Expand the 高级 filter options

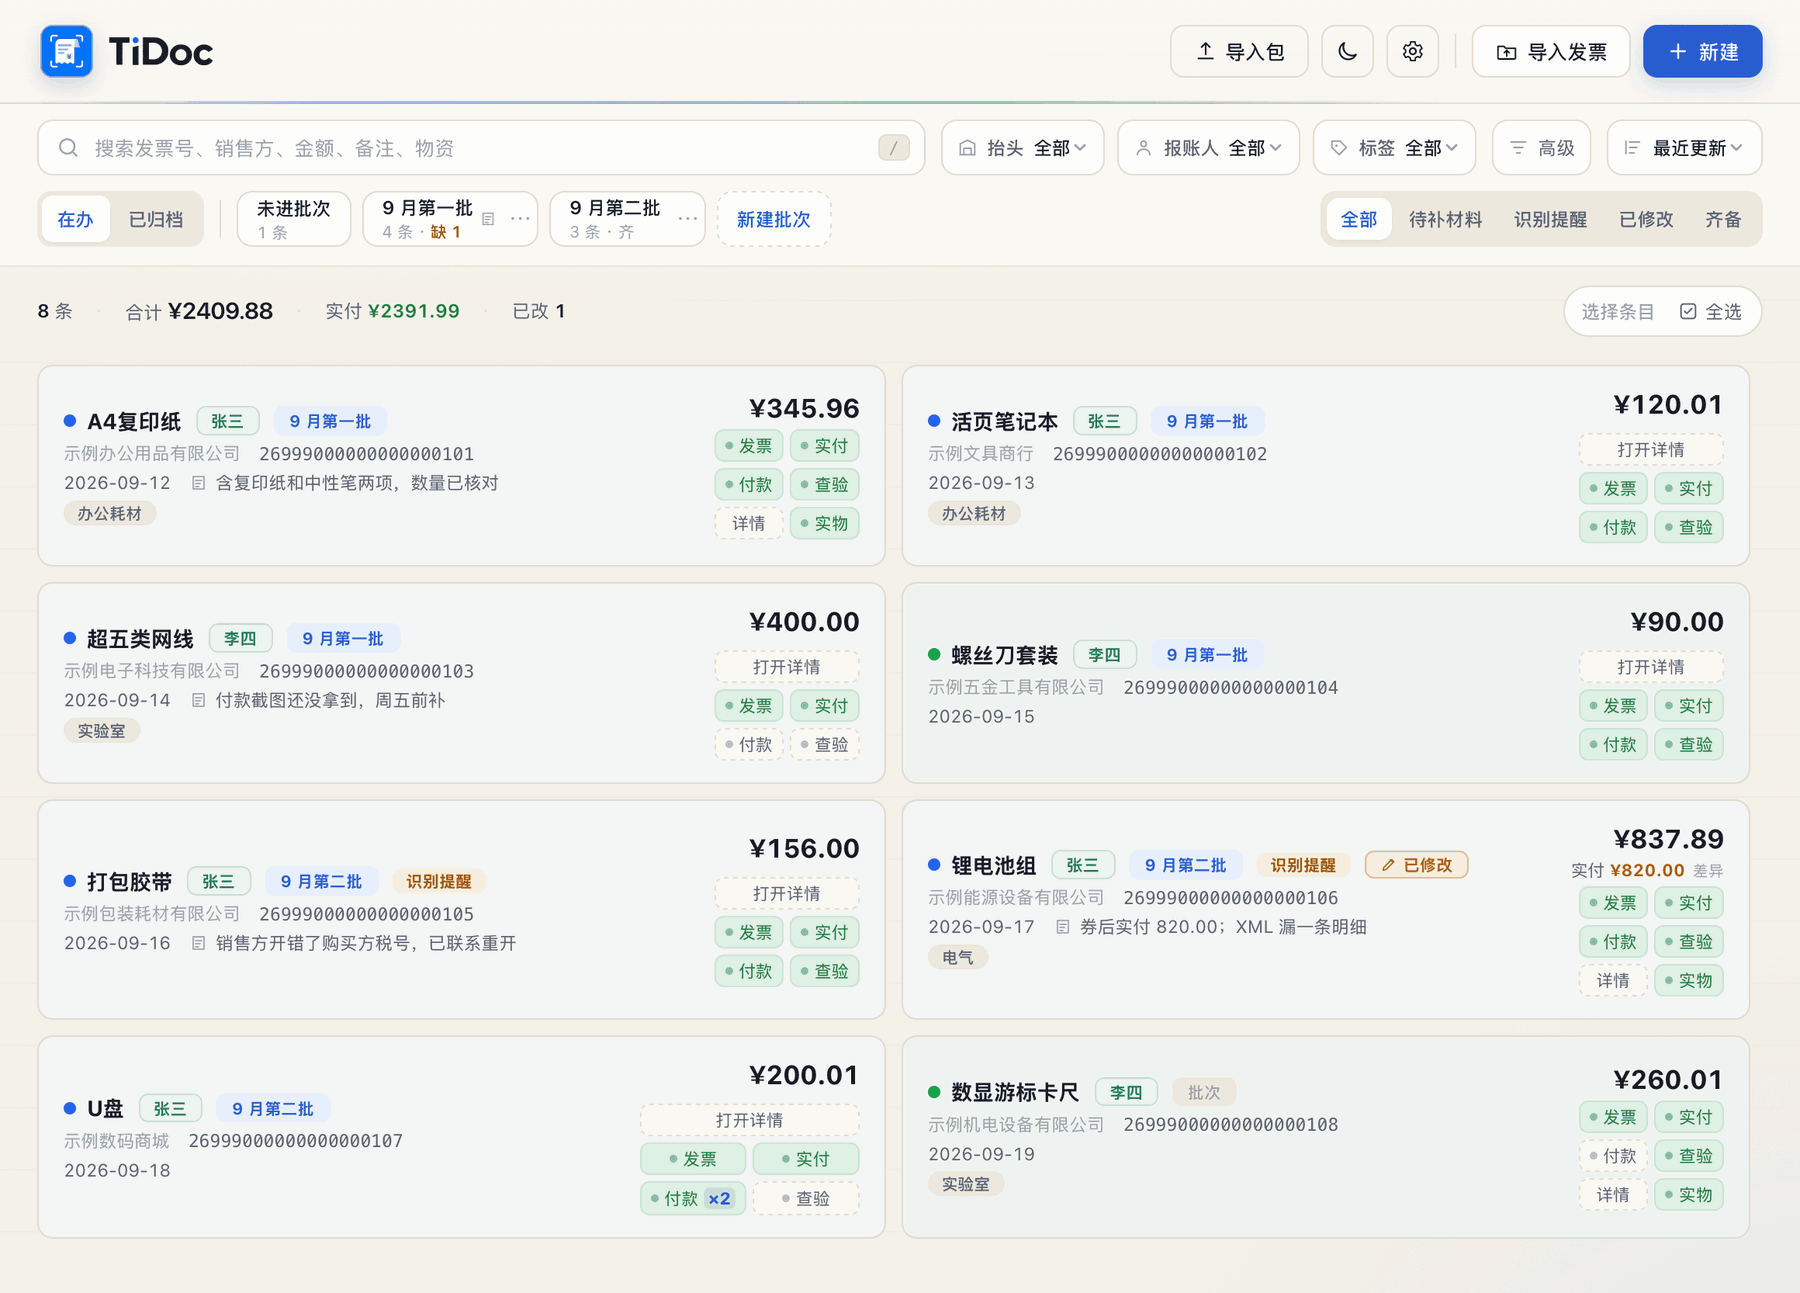pos(1542,148)
